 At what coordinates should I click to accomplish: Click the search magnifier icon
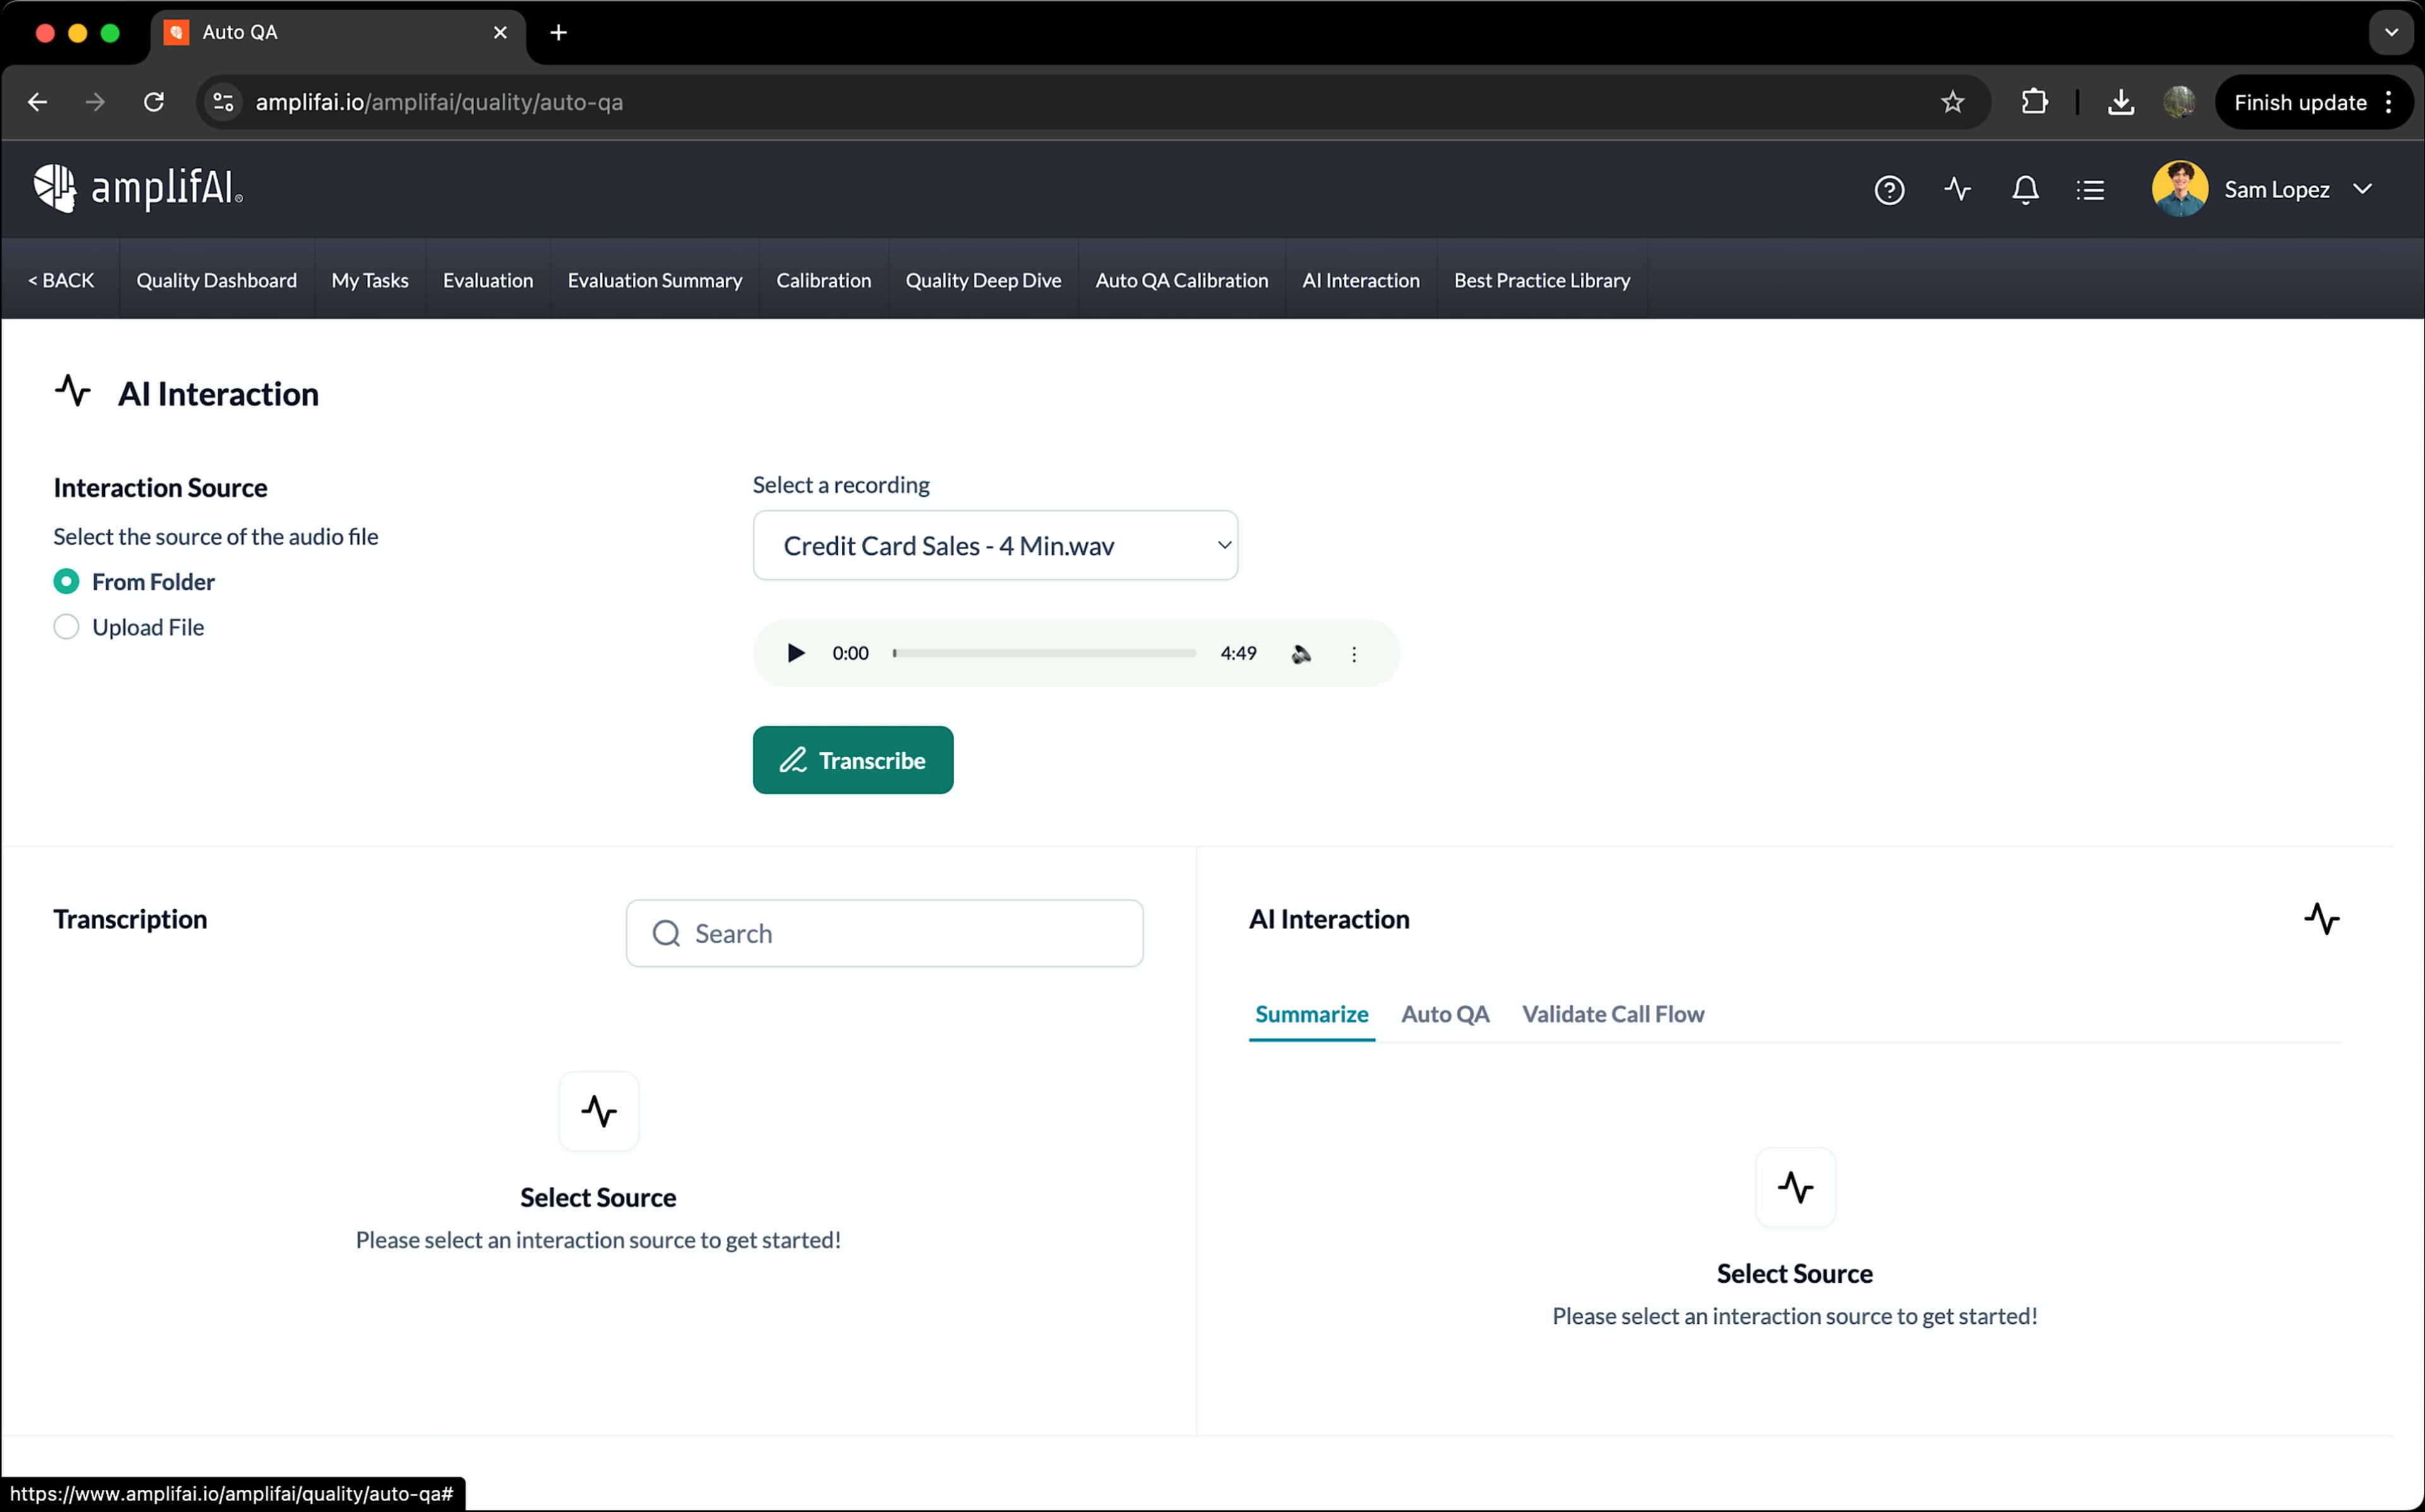[666, 933]
